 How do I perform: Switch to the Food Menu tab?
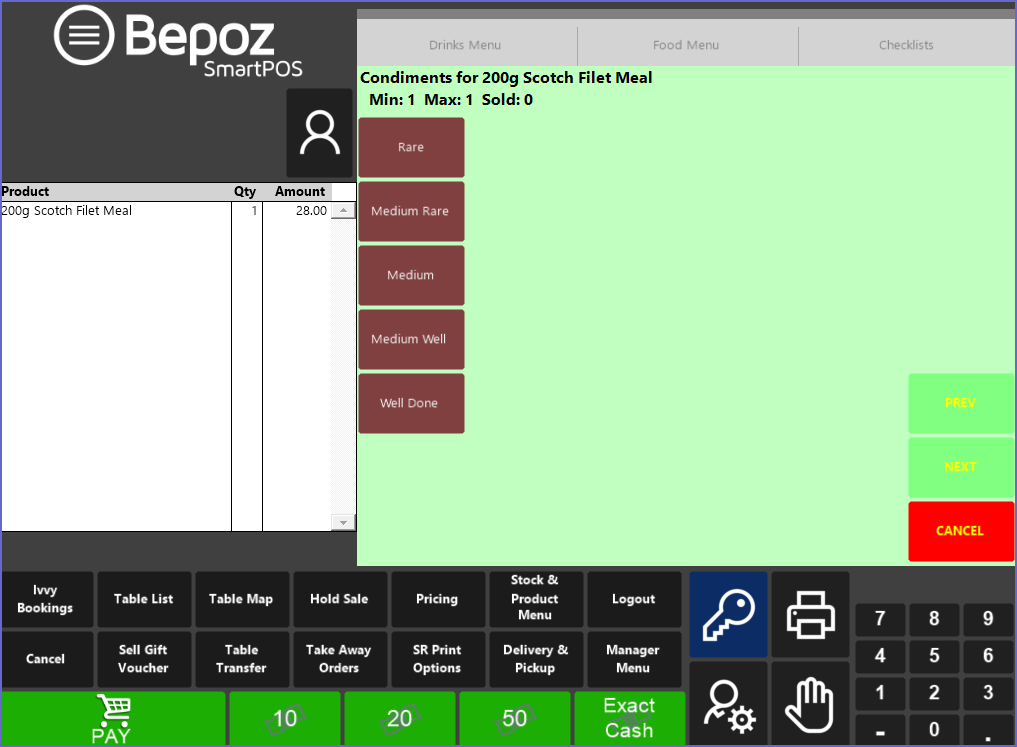click(x=686, y=45)
